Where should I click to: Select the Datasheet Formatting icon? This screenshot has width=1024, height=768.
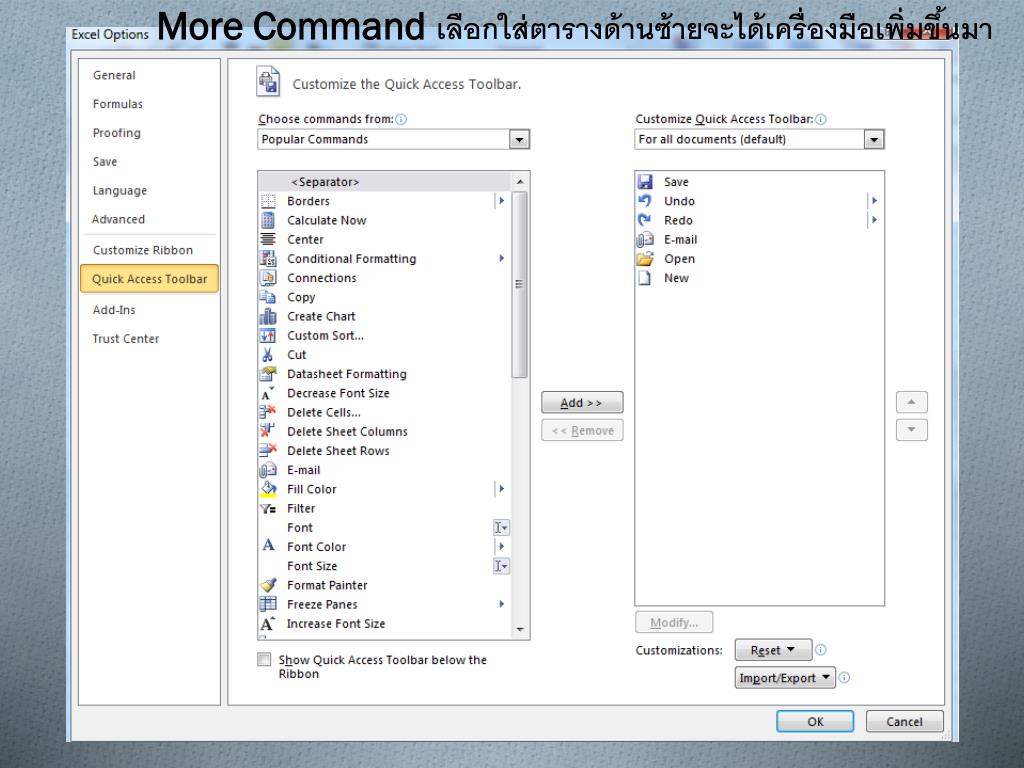click(x=268, y=374)
